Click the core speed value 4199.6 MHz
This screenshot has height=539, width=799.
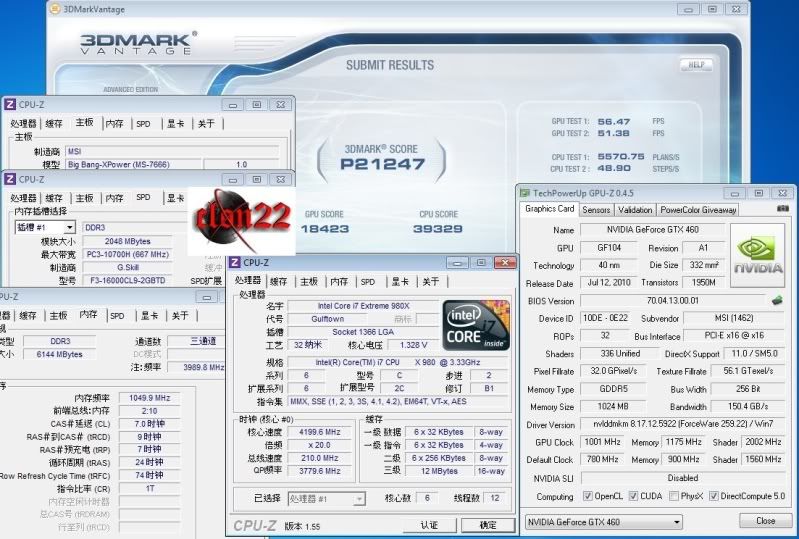tap(319, 432)
